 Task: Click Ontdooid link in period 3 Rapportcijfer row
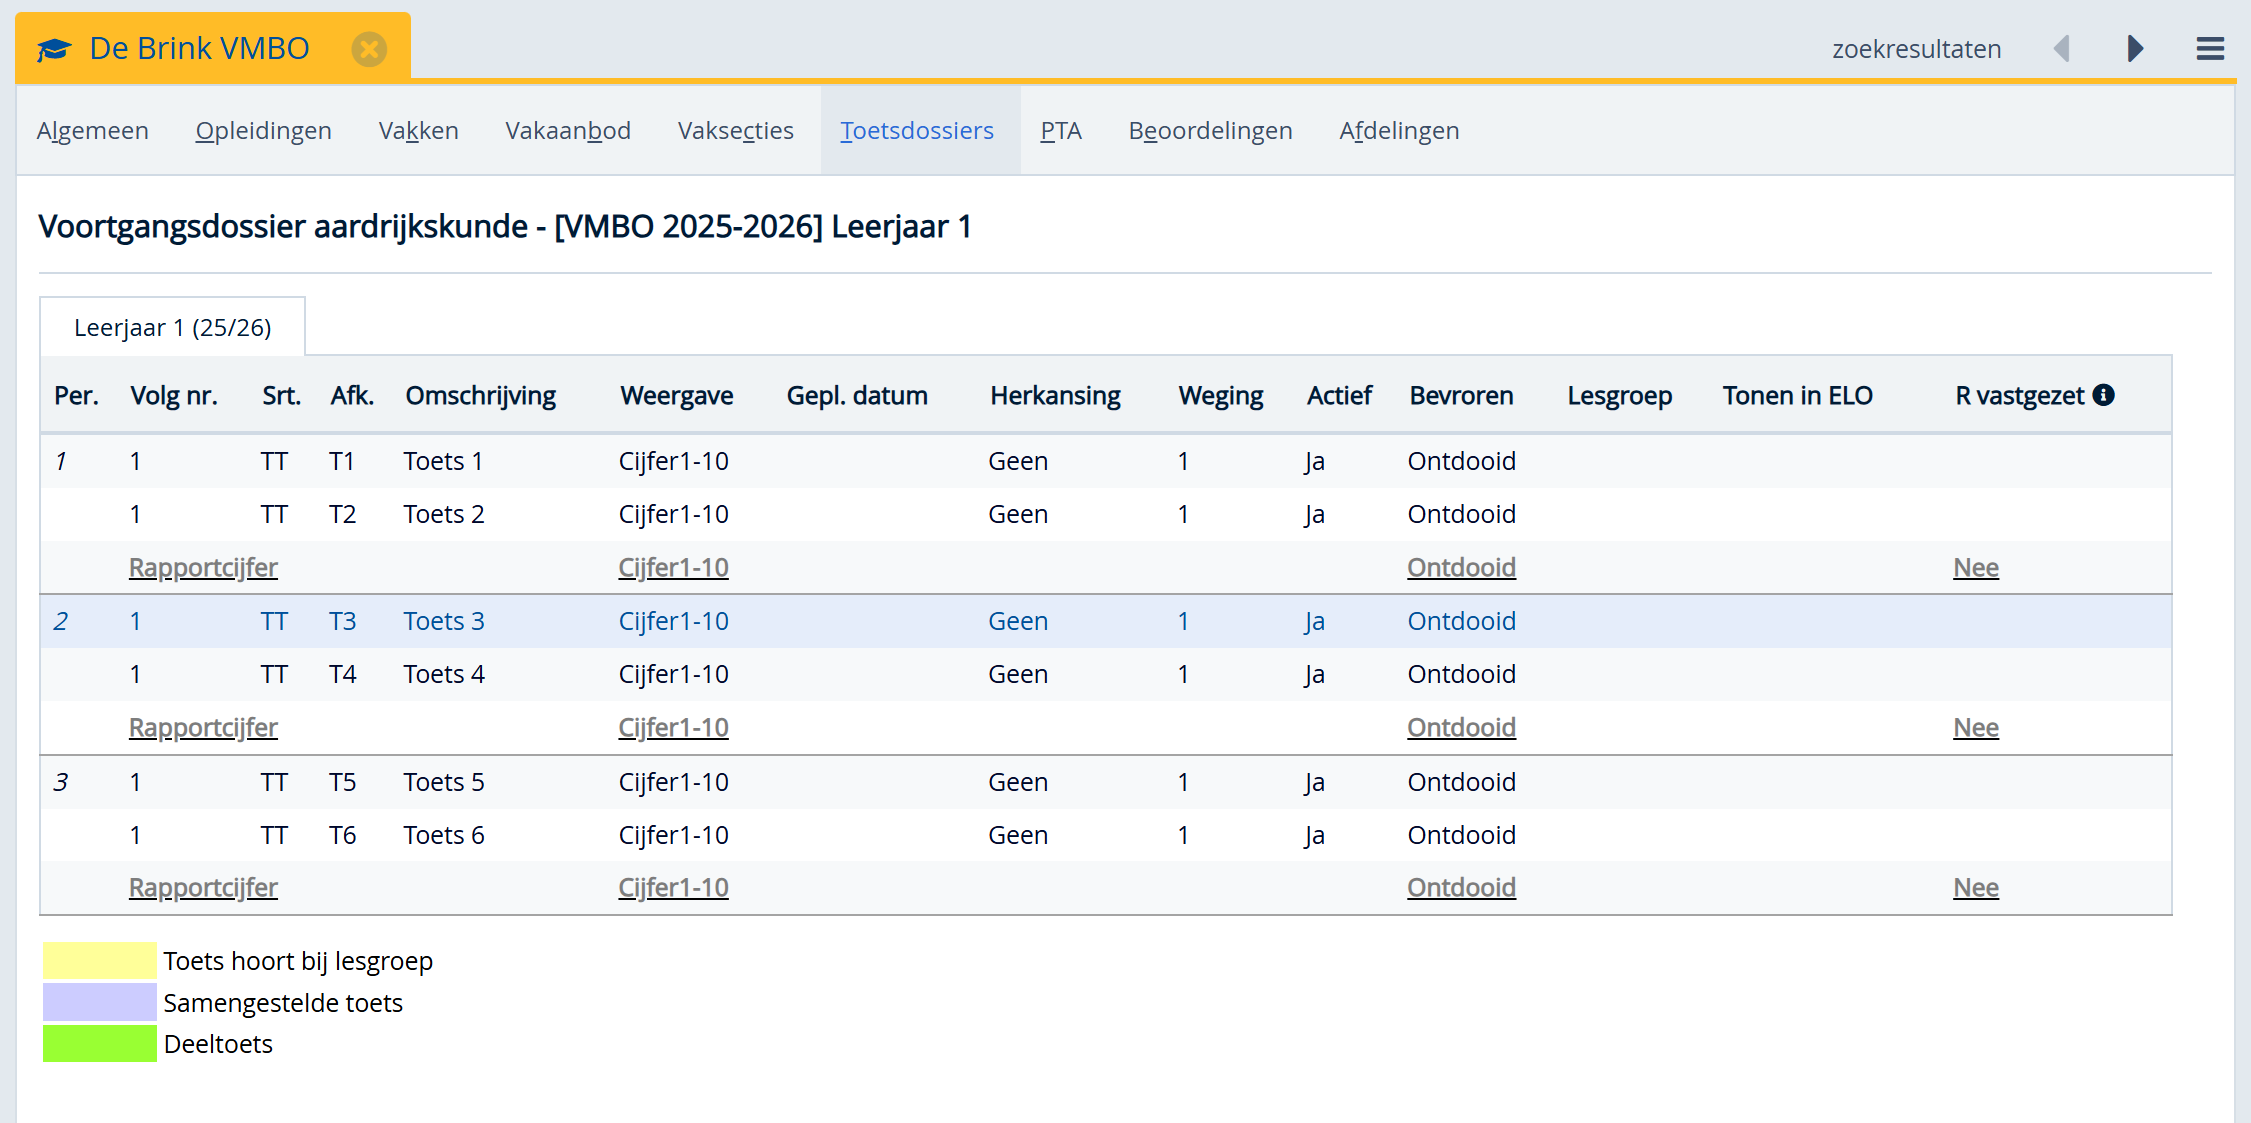pos(1461,888)
